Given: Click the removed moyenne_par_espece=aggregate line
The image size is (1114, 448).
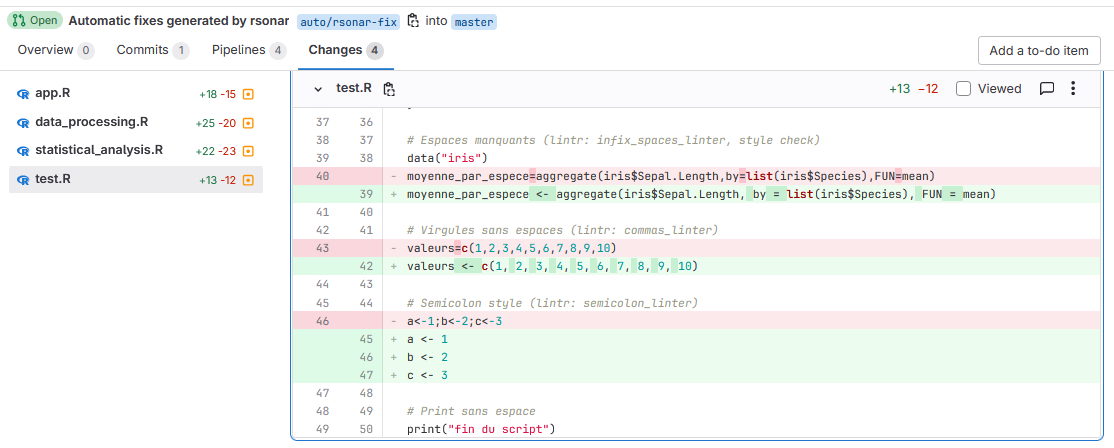Looking at the screenshot, I should pos(670,176).
